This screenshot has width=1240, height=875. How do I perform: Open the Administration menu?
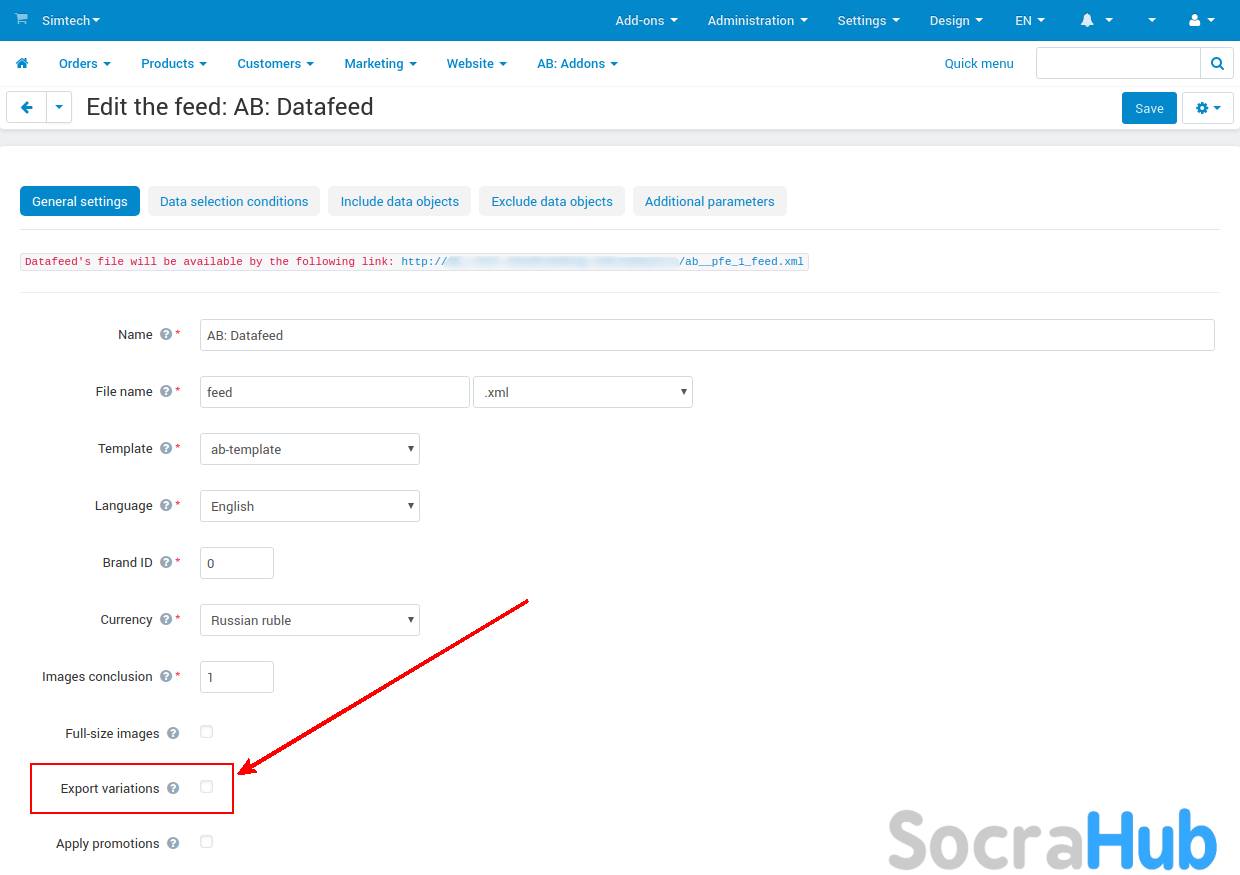pos(757,20)
